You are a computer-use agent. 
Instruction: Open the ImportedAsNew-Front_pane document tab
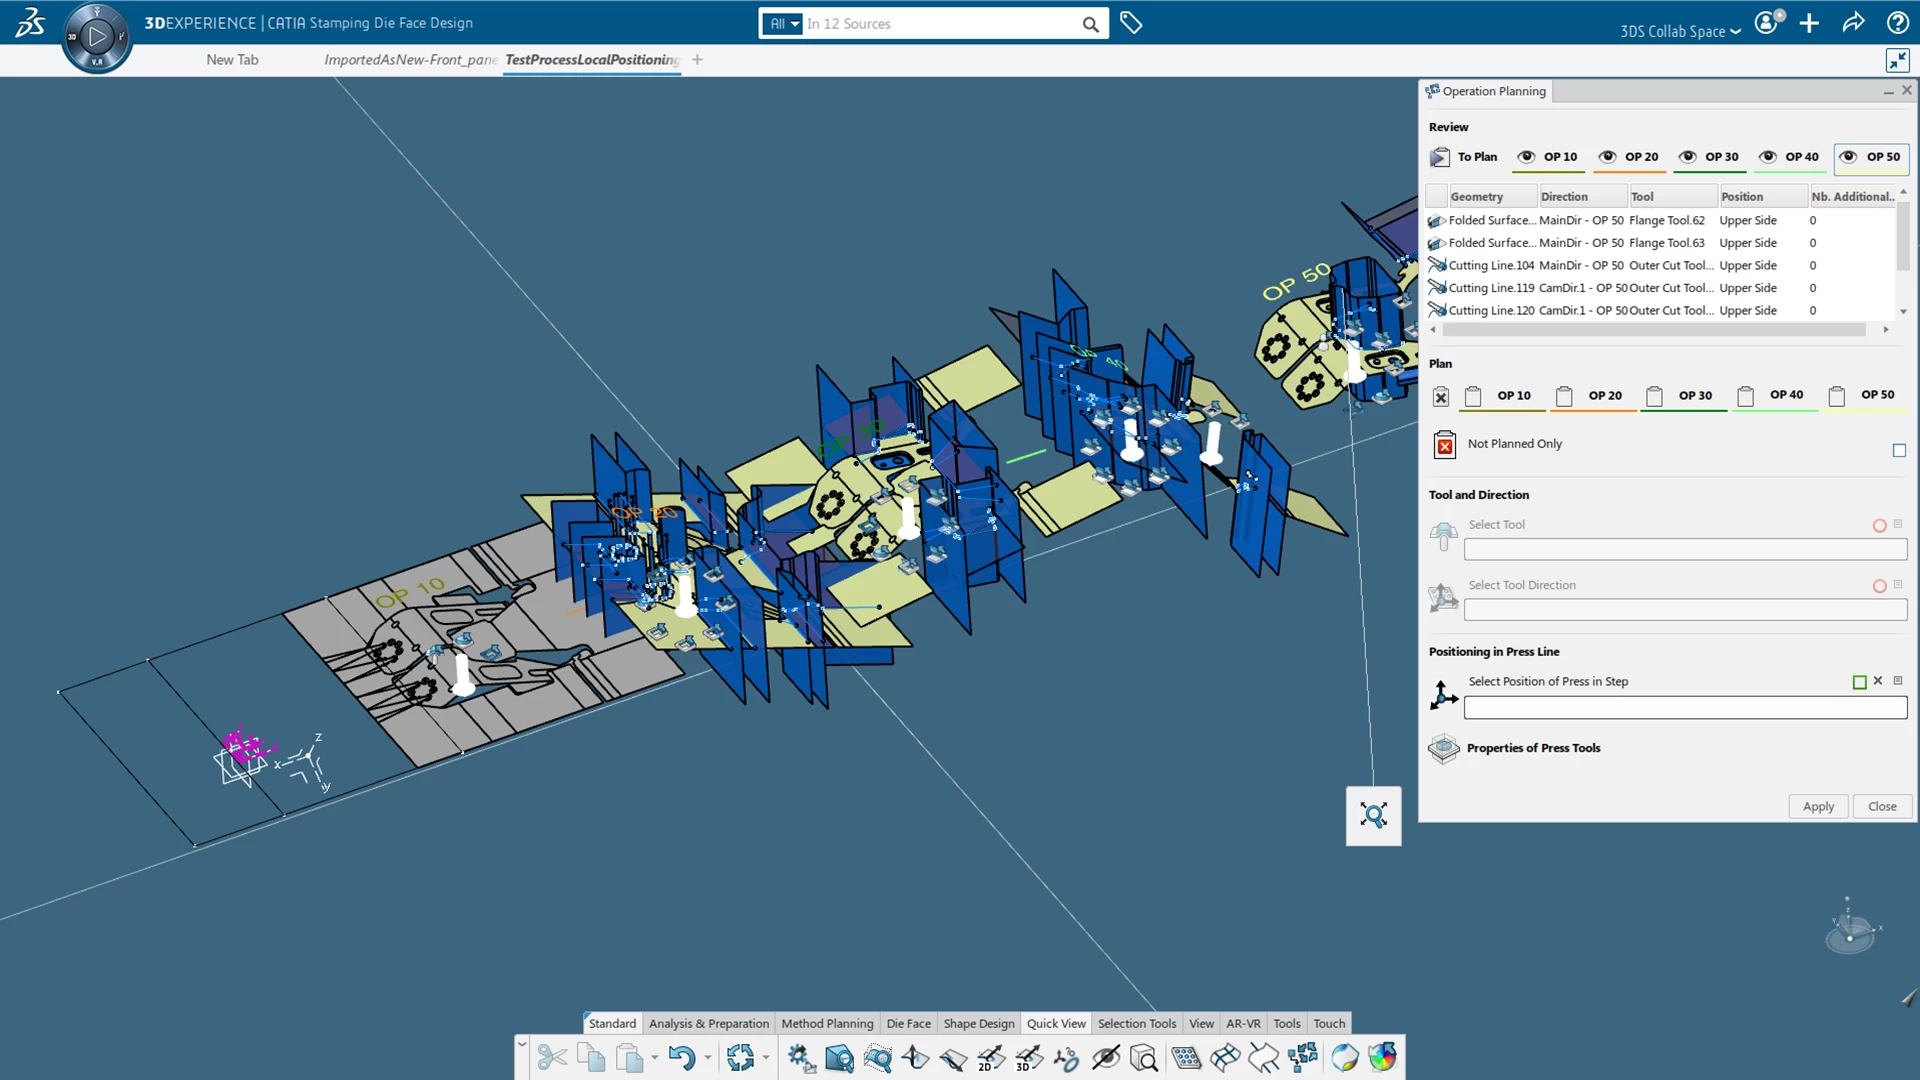tap(410, 60)
